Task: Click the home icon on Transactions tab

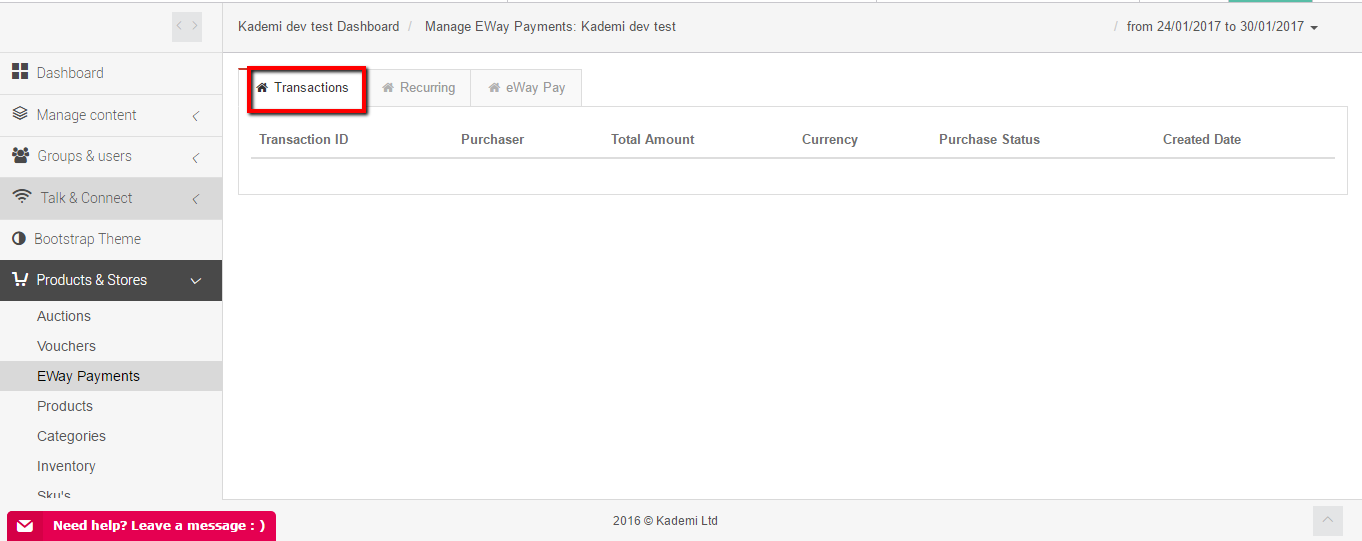Action: click(x=262, y=87)
